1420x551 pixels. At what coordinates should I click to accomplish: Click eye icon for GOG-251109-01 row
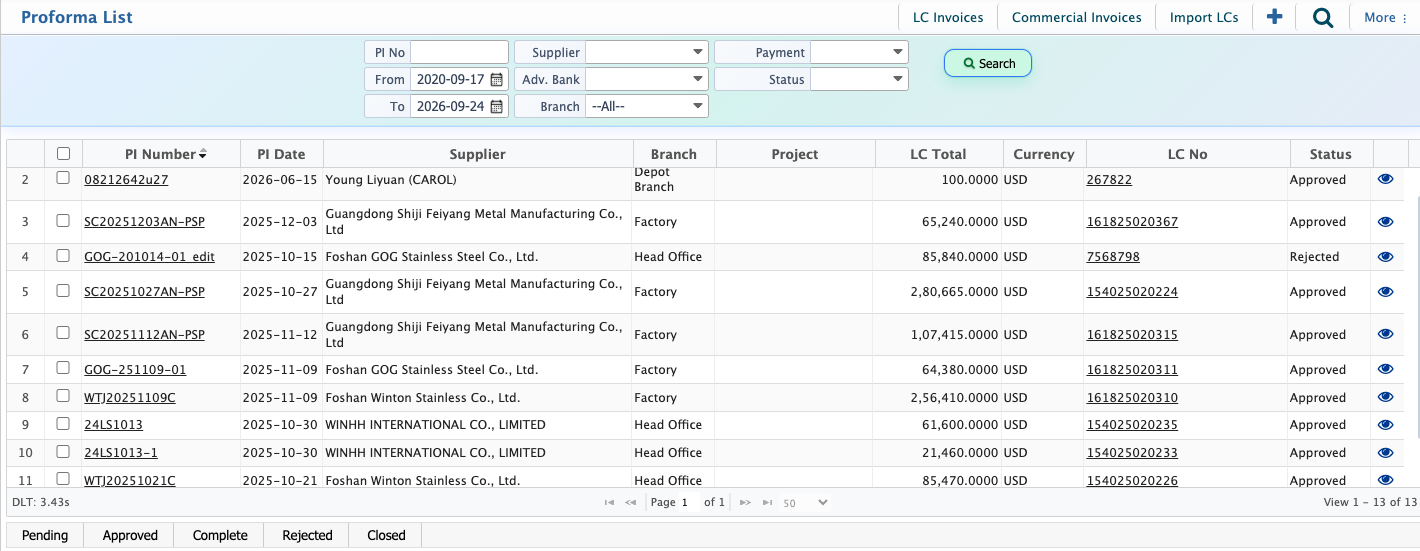(1385, 370)
